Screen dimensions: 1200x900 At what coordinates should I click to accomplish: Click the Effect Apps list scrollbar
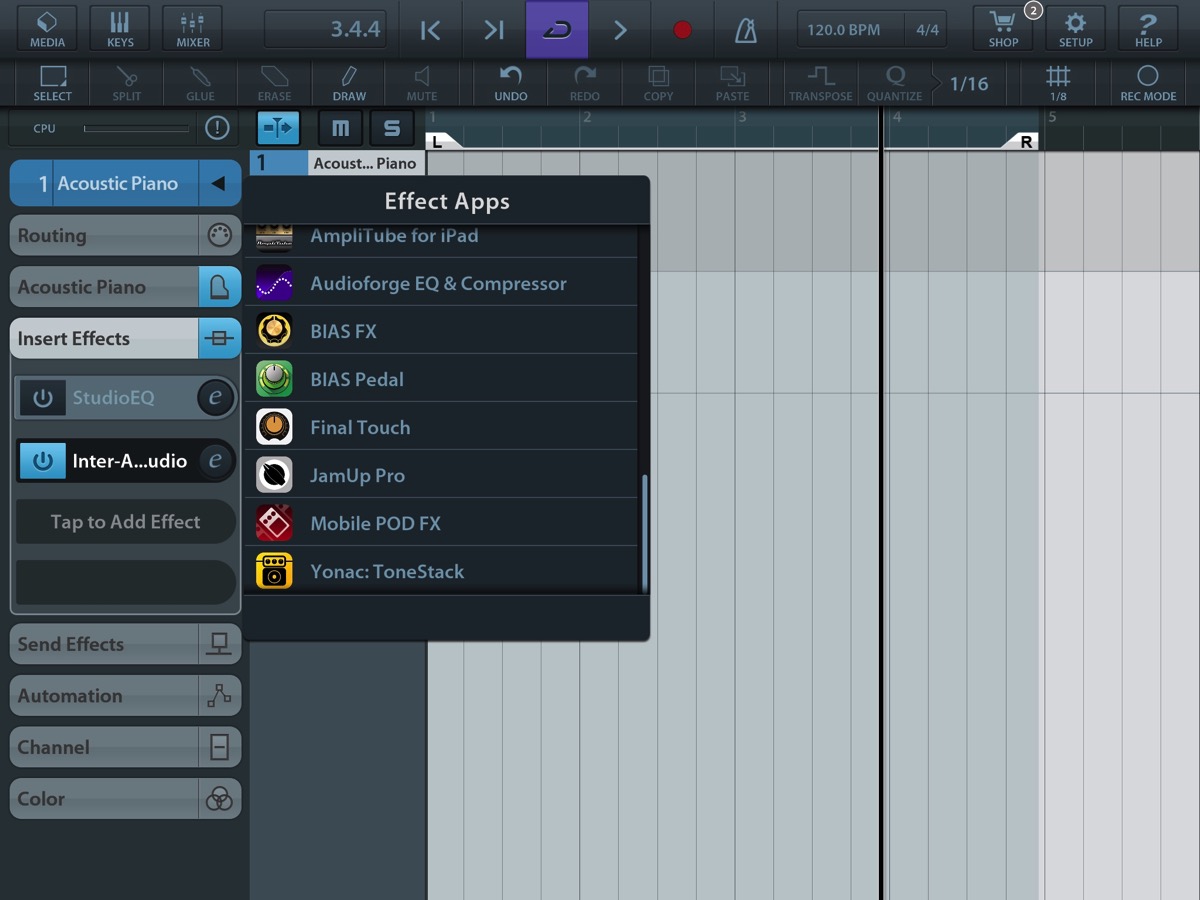point(645,532)
